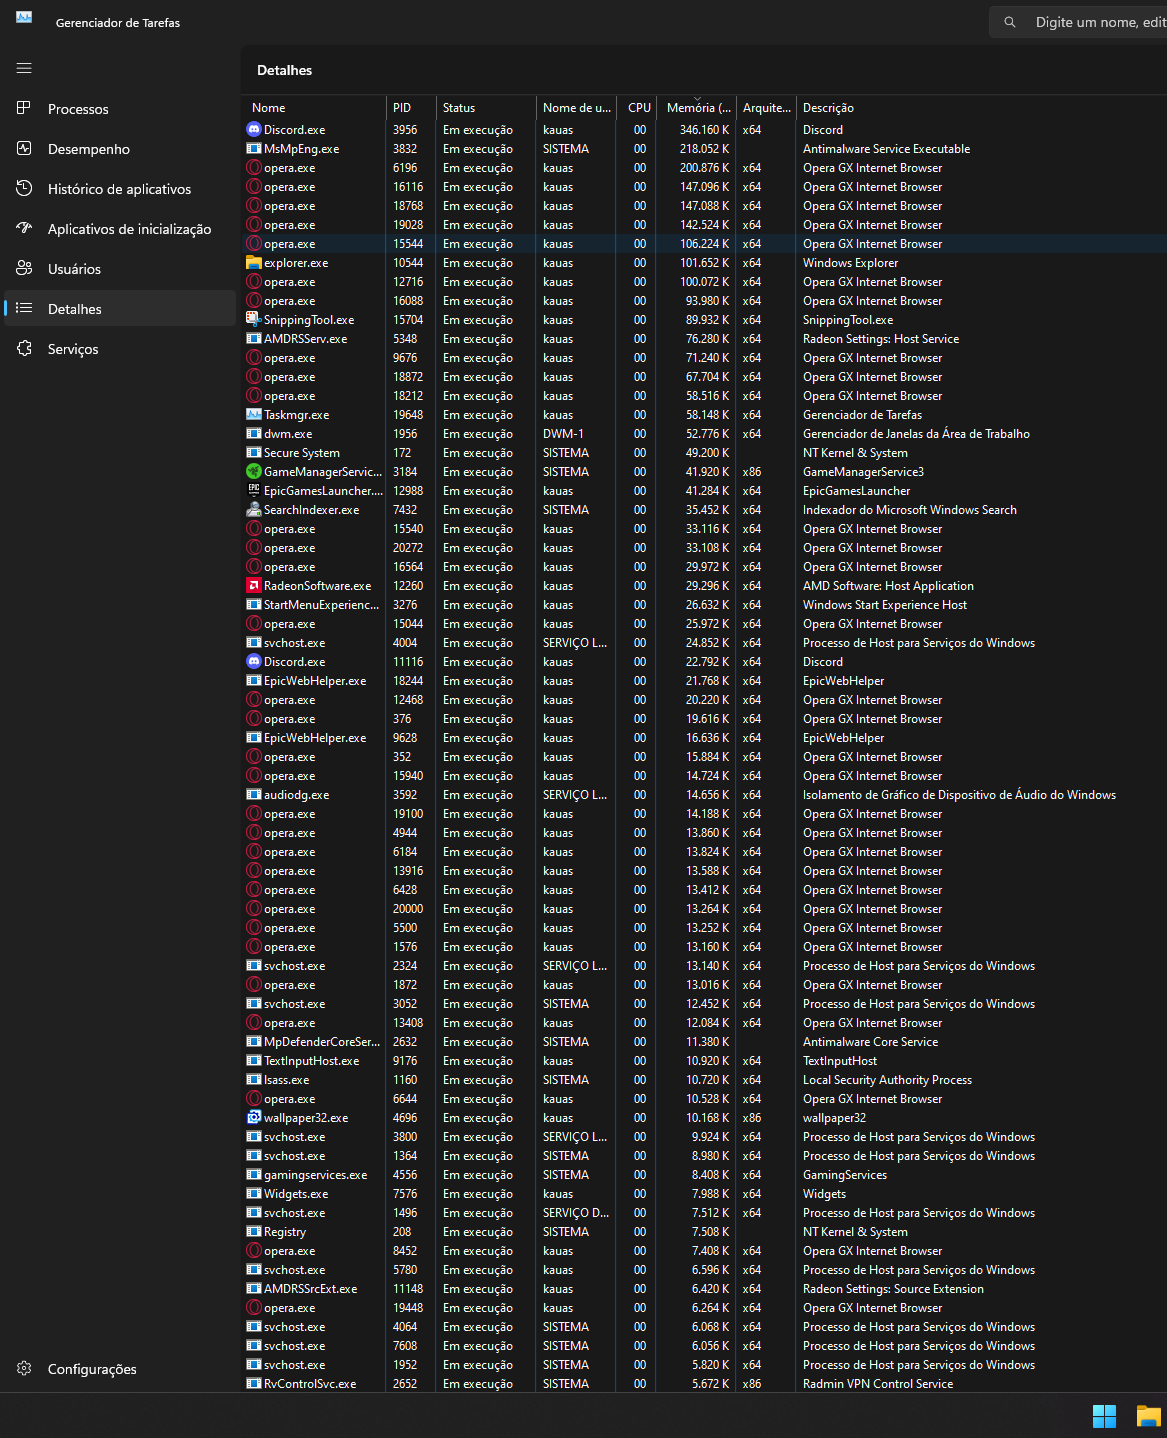Click the Opera icon for PID 6196
Image resolution: width=1167 pixels, height=1438 pixels.
254,167
